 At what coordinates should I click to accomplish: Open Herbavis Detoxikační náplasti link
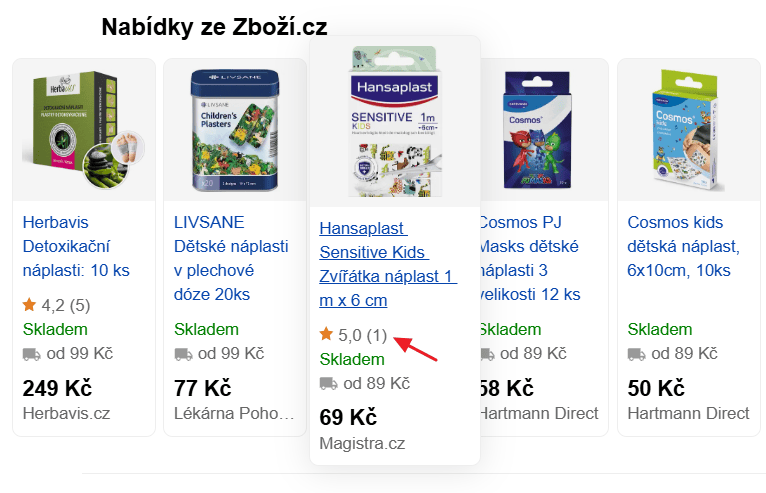click(76, 246)
